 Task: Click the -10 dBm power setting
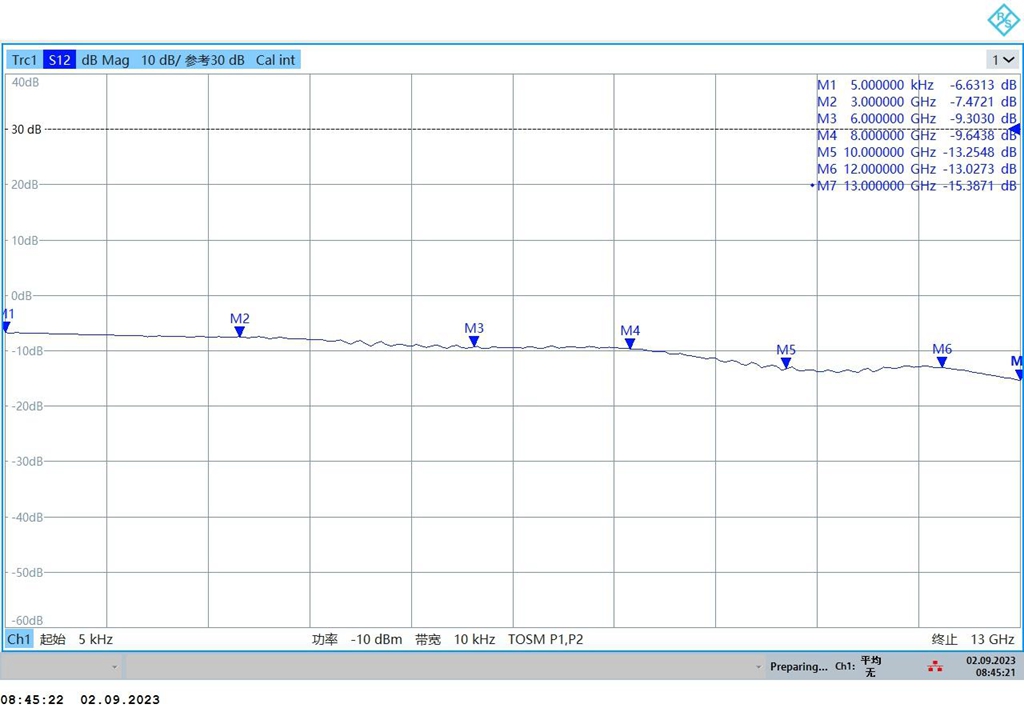coord(376,639)
